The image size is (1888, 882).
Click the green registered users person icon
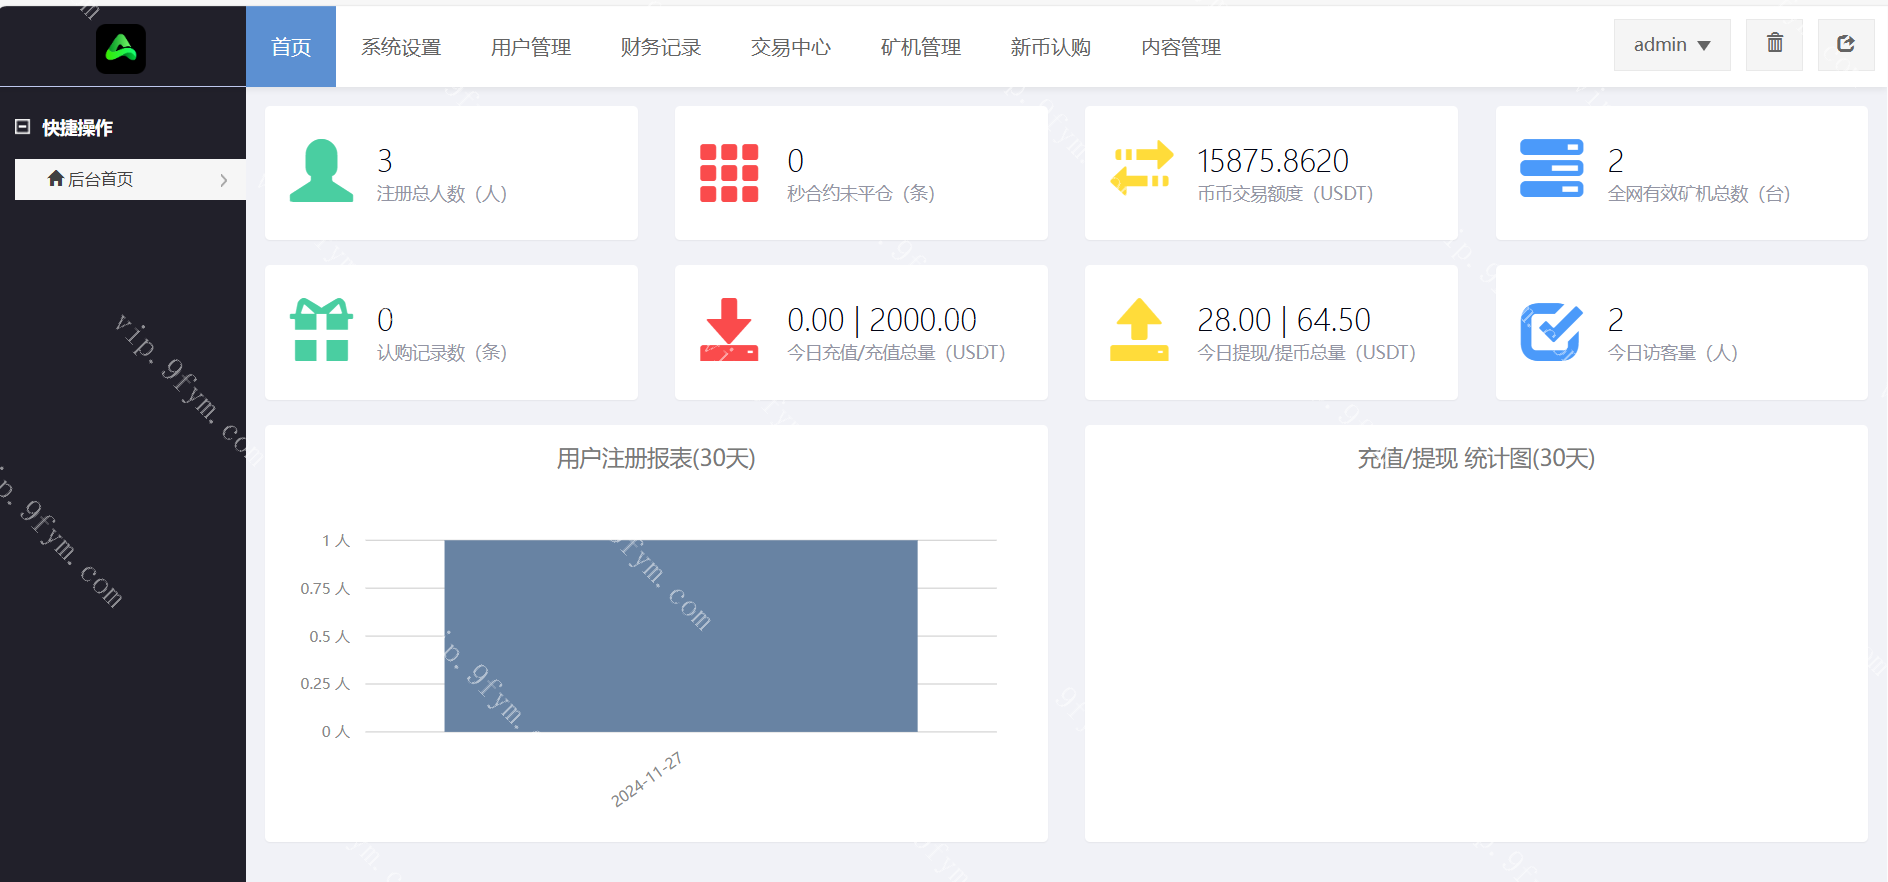(x=321, y=171)
